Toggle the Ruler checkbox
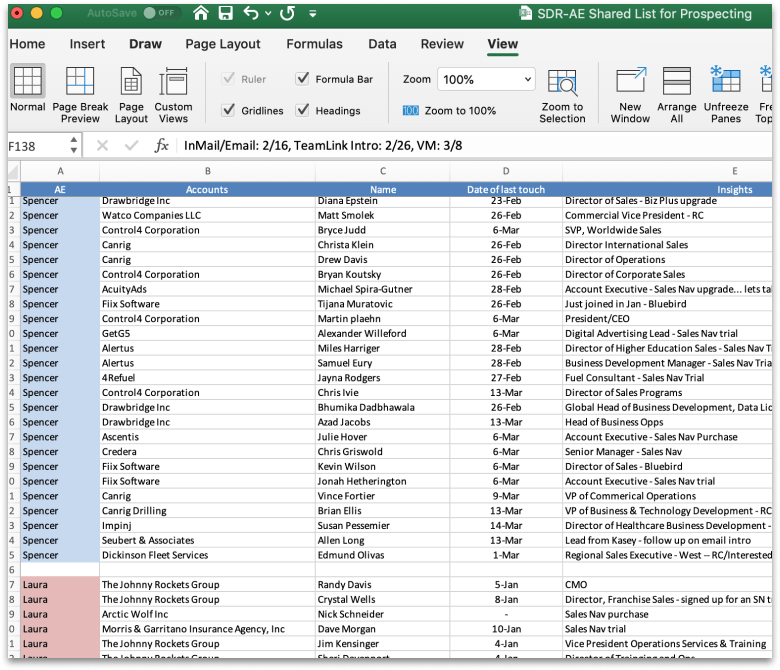 [228, 79]
